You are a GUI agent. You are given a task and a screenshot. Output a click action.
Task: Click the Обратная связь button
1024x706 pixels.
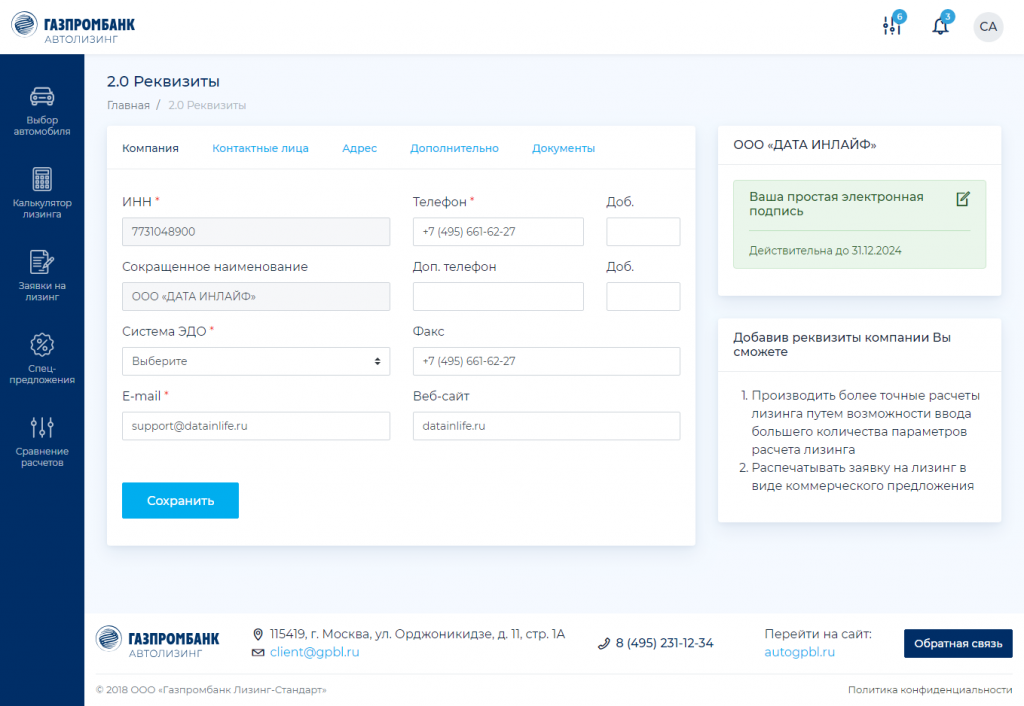(x=958, y=643)
